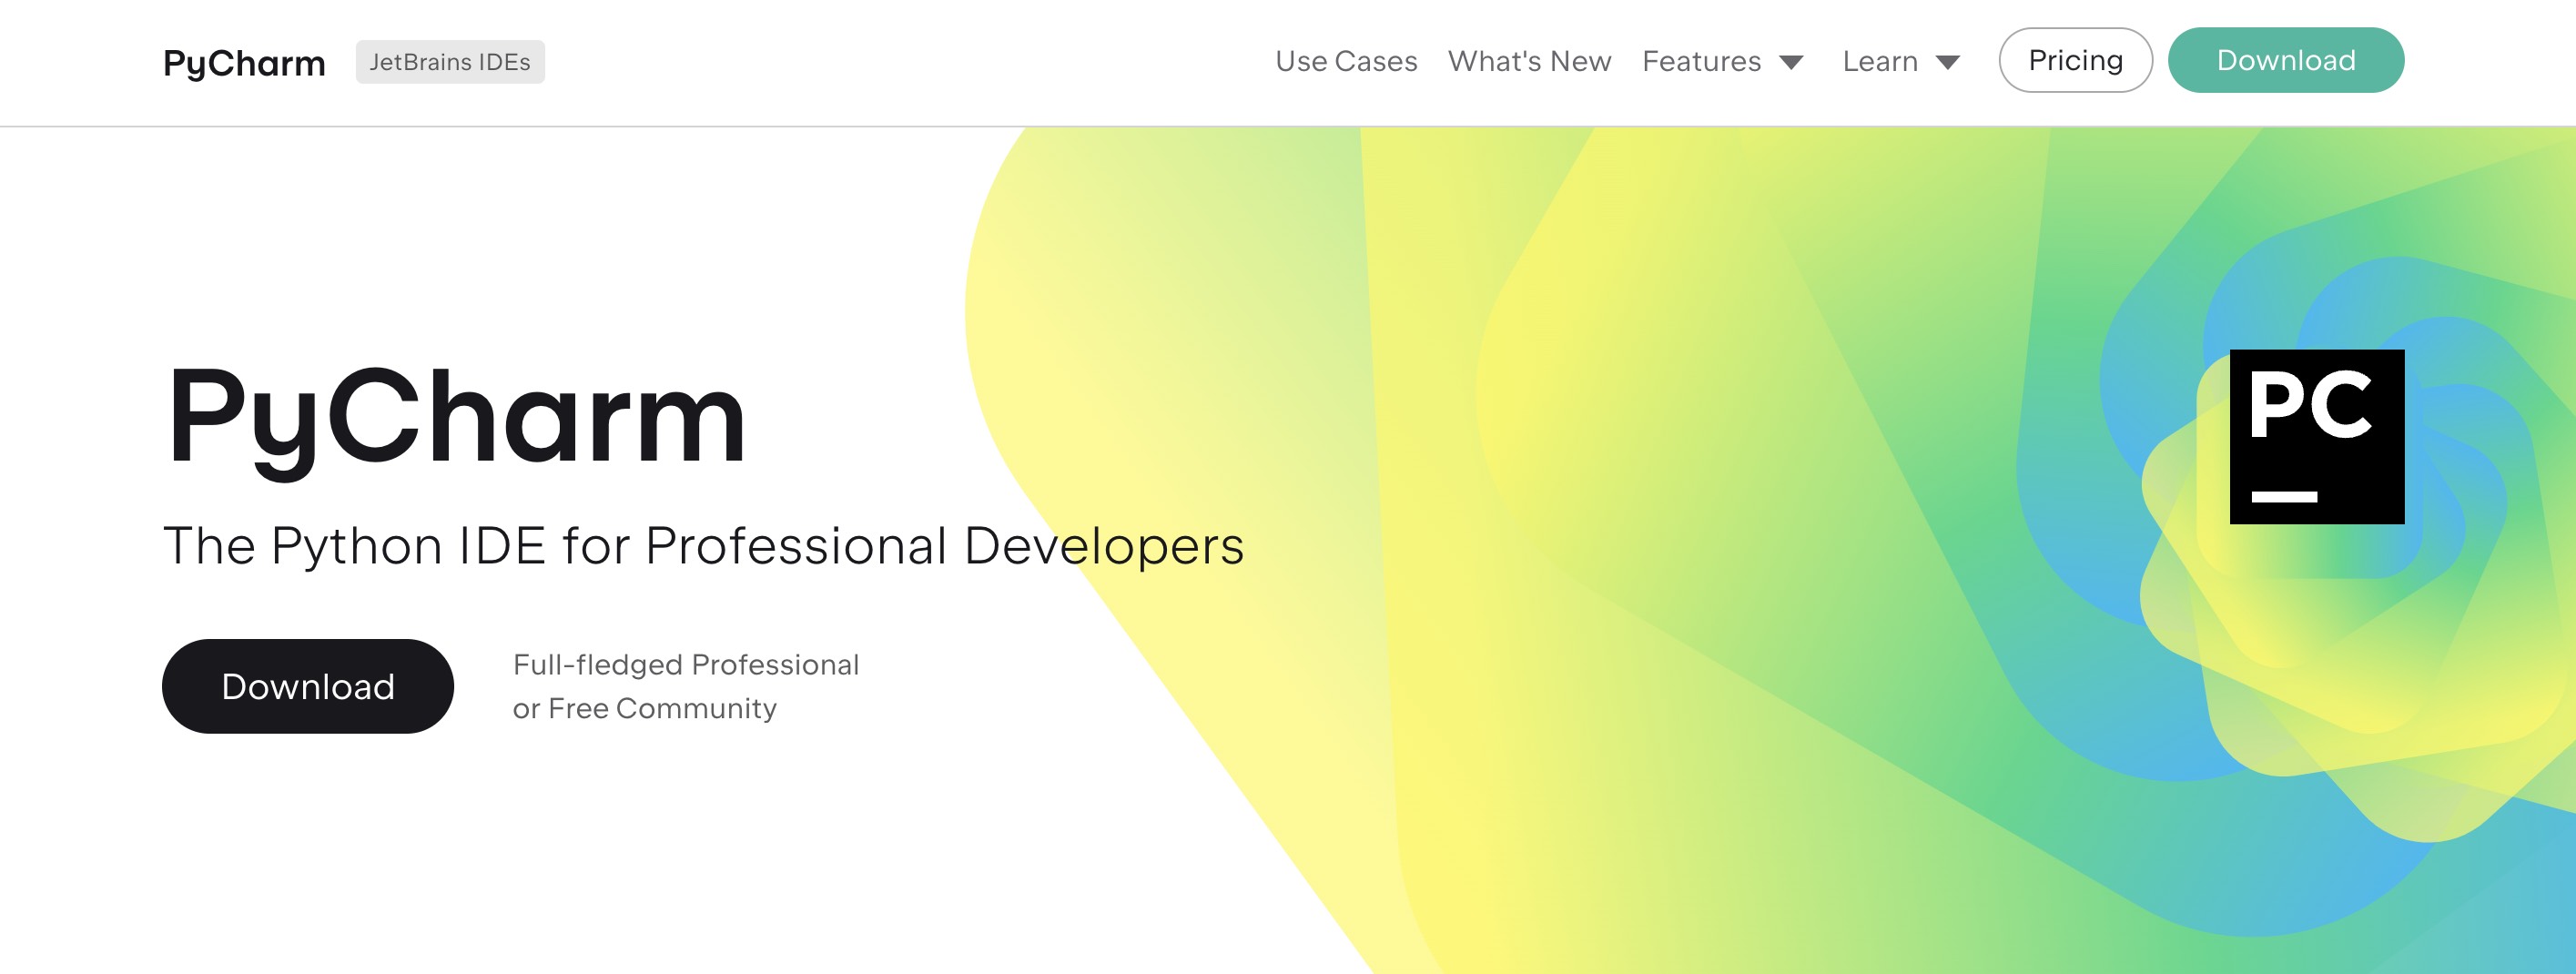2576x974 pixels.
Task: Expand the Features dropdown arrow
Action: pyautogui.click(x=1791, y=63)
